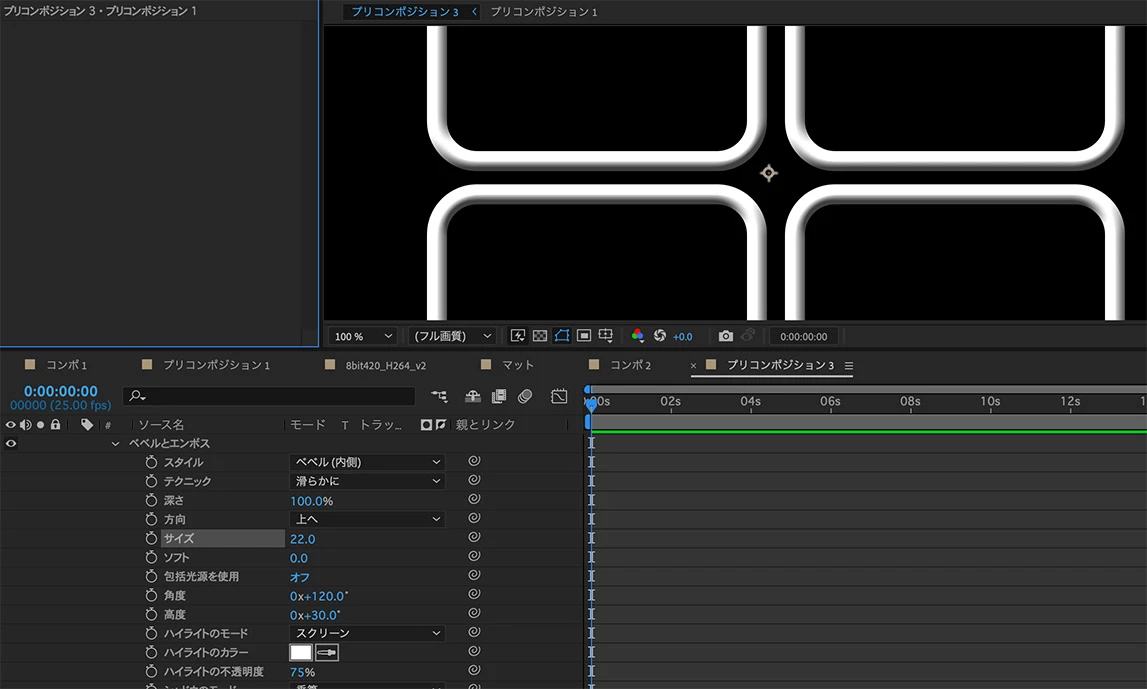1147x689 pixels.
Task: Click the region of interest icon
Action: (x=584, y=336)
